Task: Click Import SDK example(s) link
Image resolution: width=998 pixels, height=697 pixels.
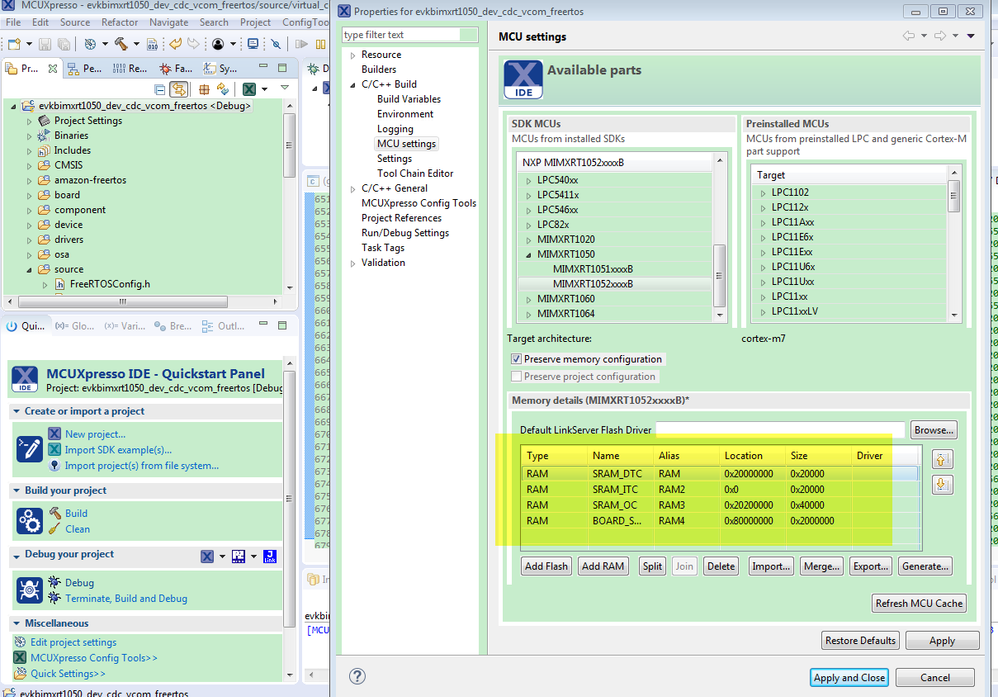Action: [117, 450]
